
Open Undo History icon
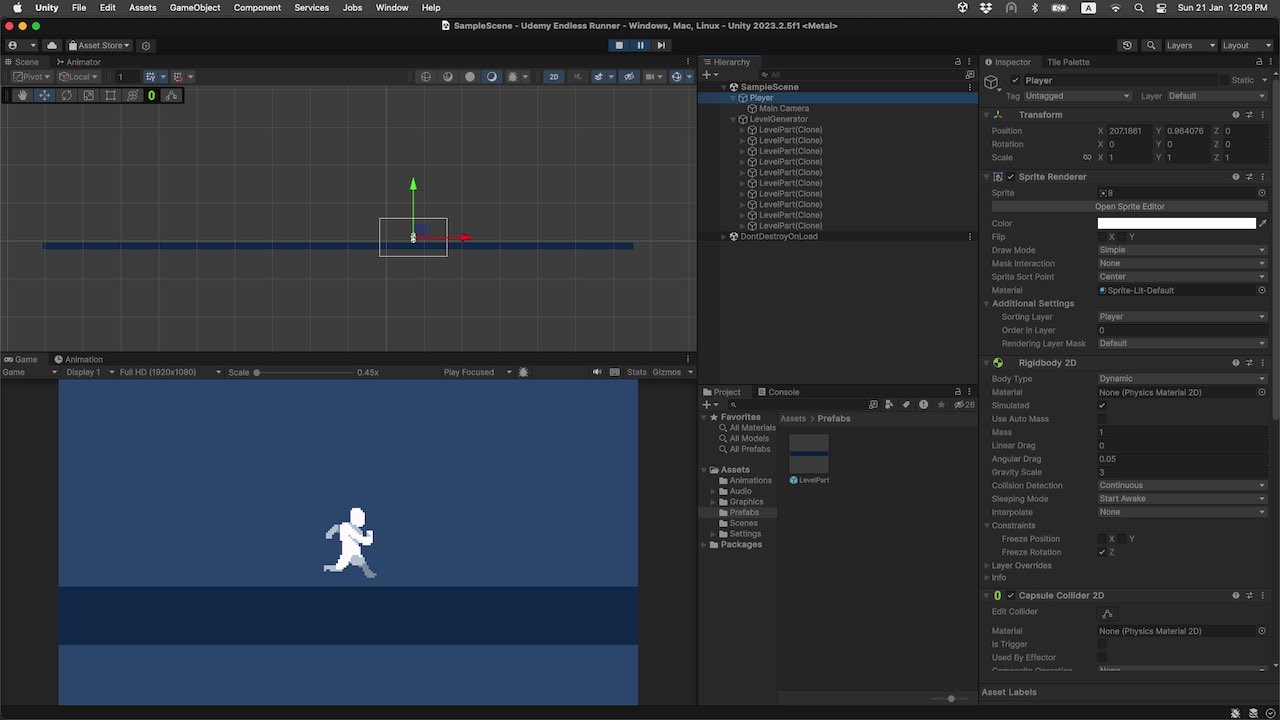[x=1128, y=45]
